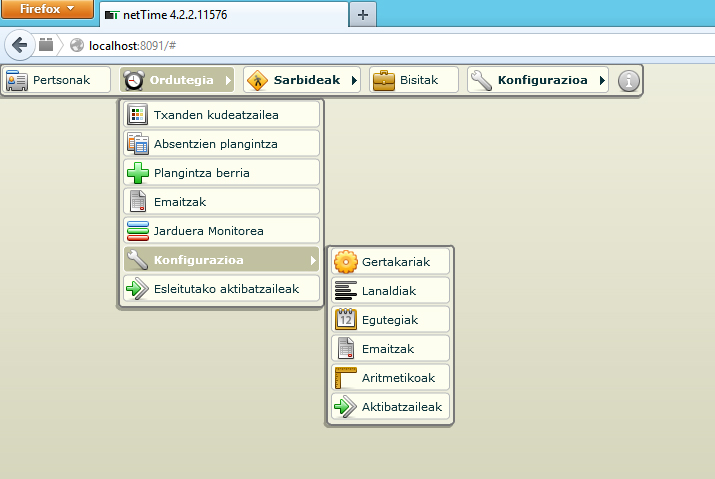The width and height of the screenshot is (715, 479).
Task: Expand the Sarbideak submenu arrow
Action: [354, 81]
